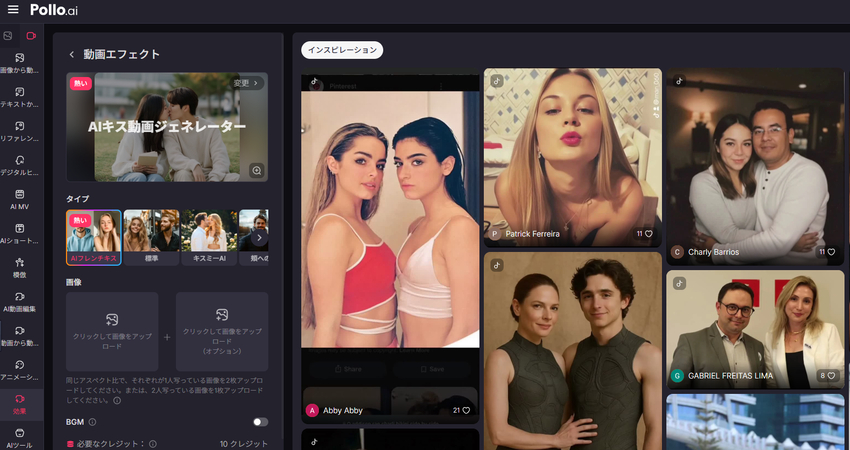Viewport: 850px width, 450px height.
Task: Go back using arrow beside 動画エフェクト
Action: (72, 54)
